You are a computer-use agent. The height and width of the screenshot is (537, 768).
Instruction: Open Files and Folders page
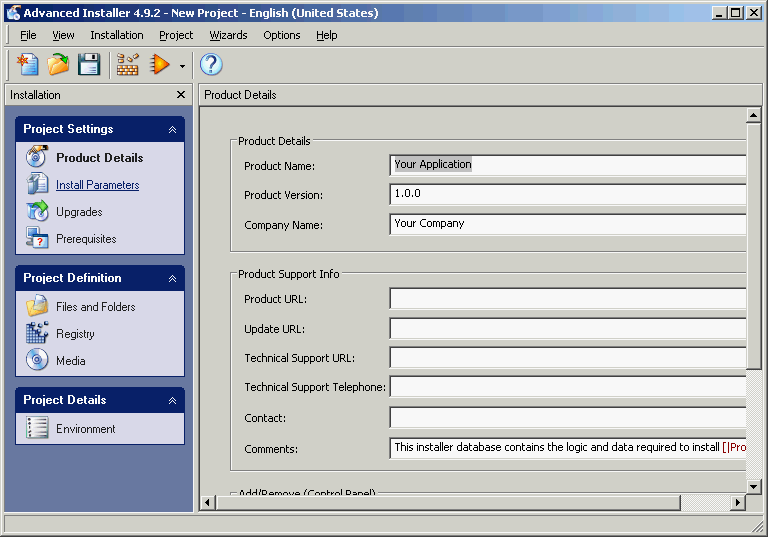click(x=96, y=307)
